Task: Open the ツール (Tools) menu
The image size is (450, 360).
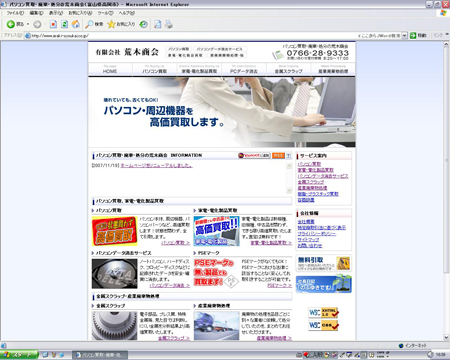Action: pos(105,13)
